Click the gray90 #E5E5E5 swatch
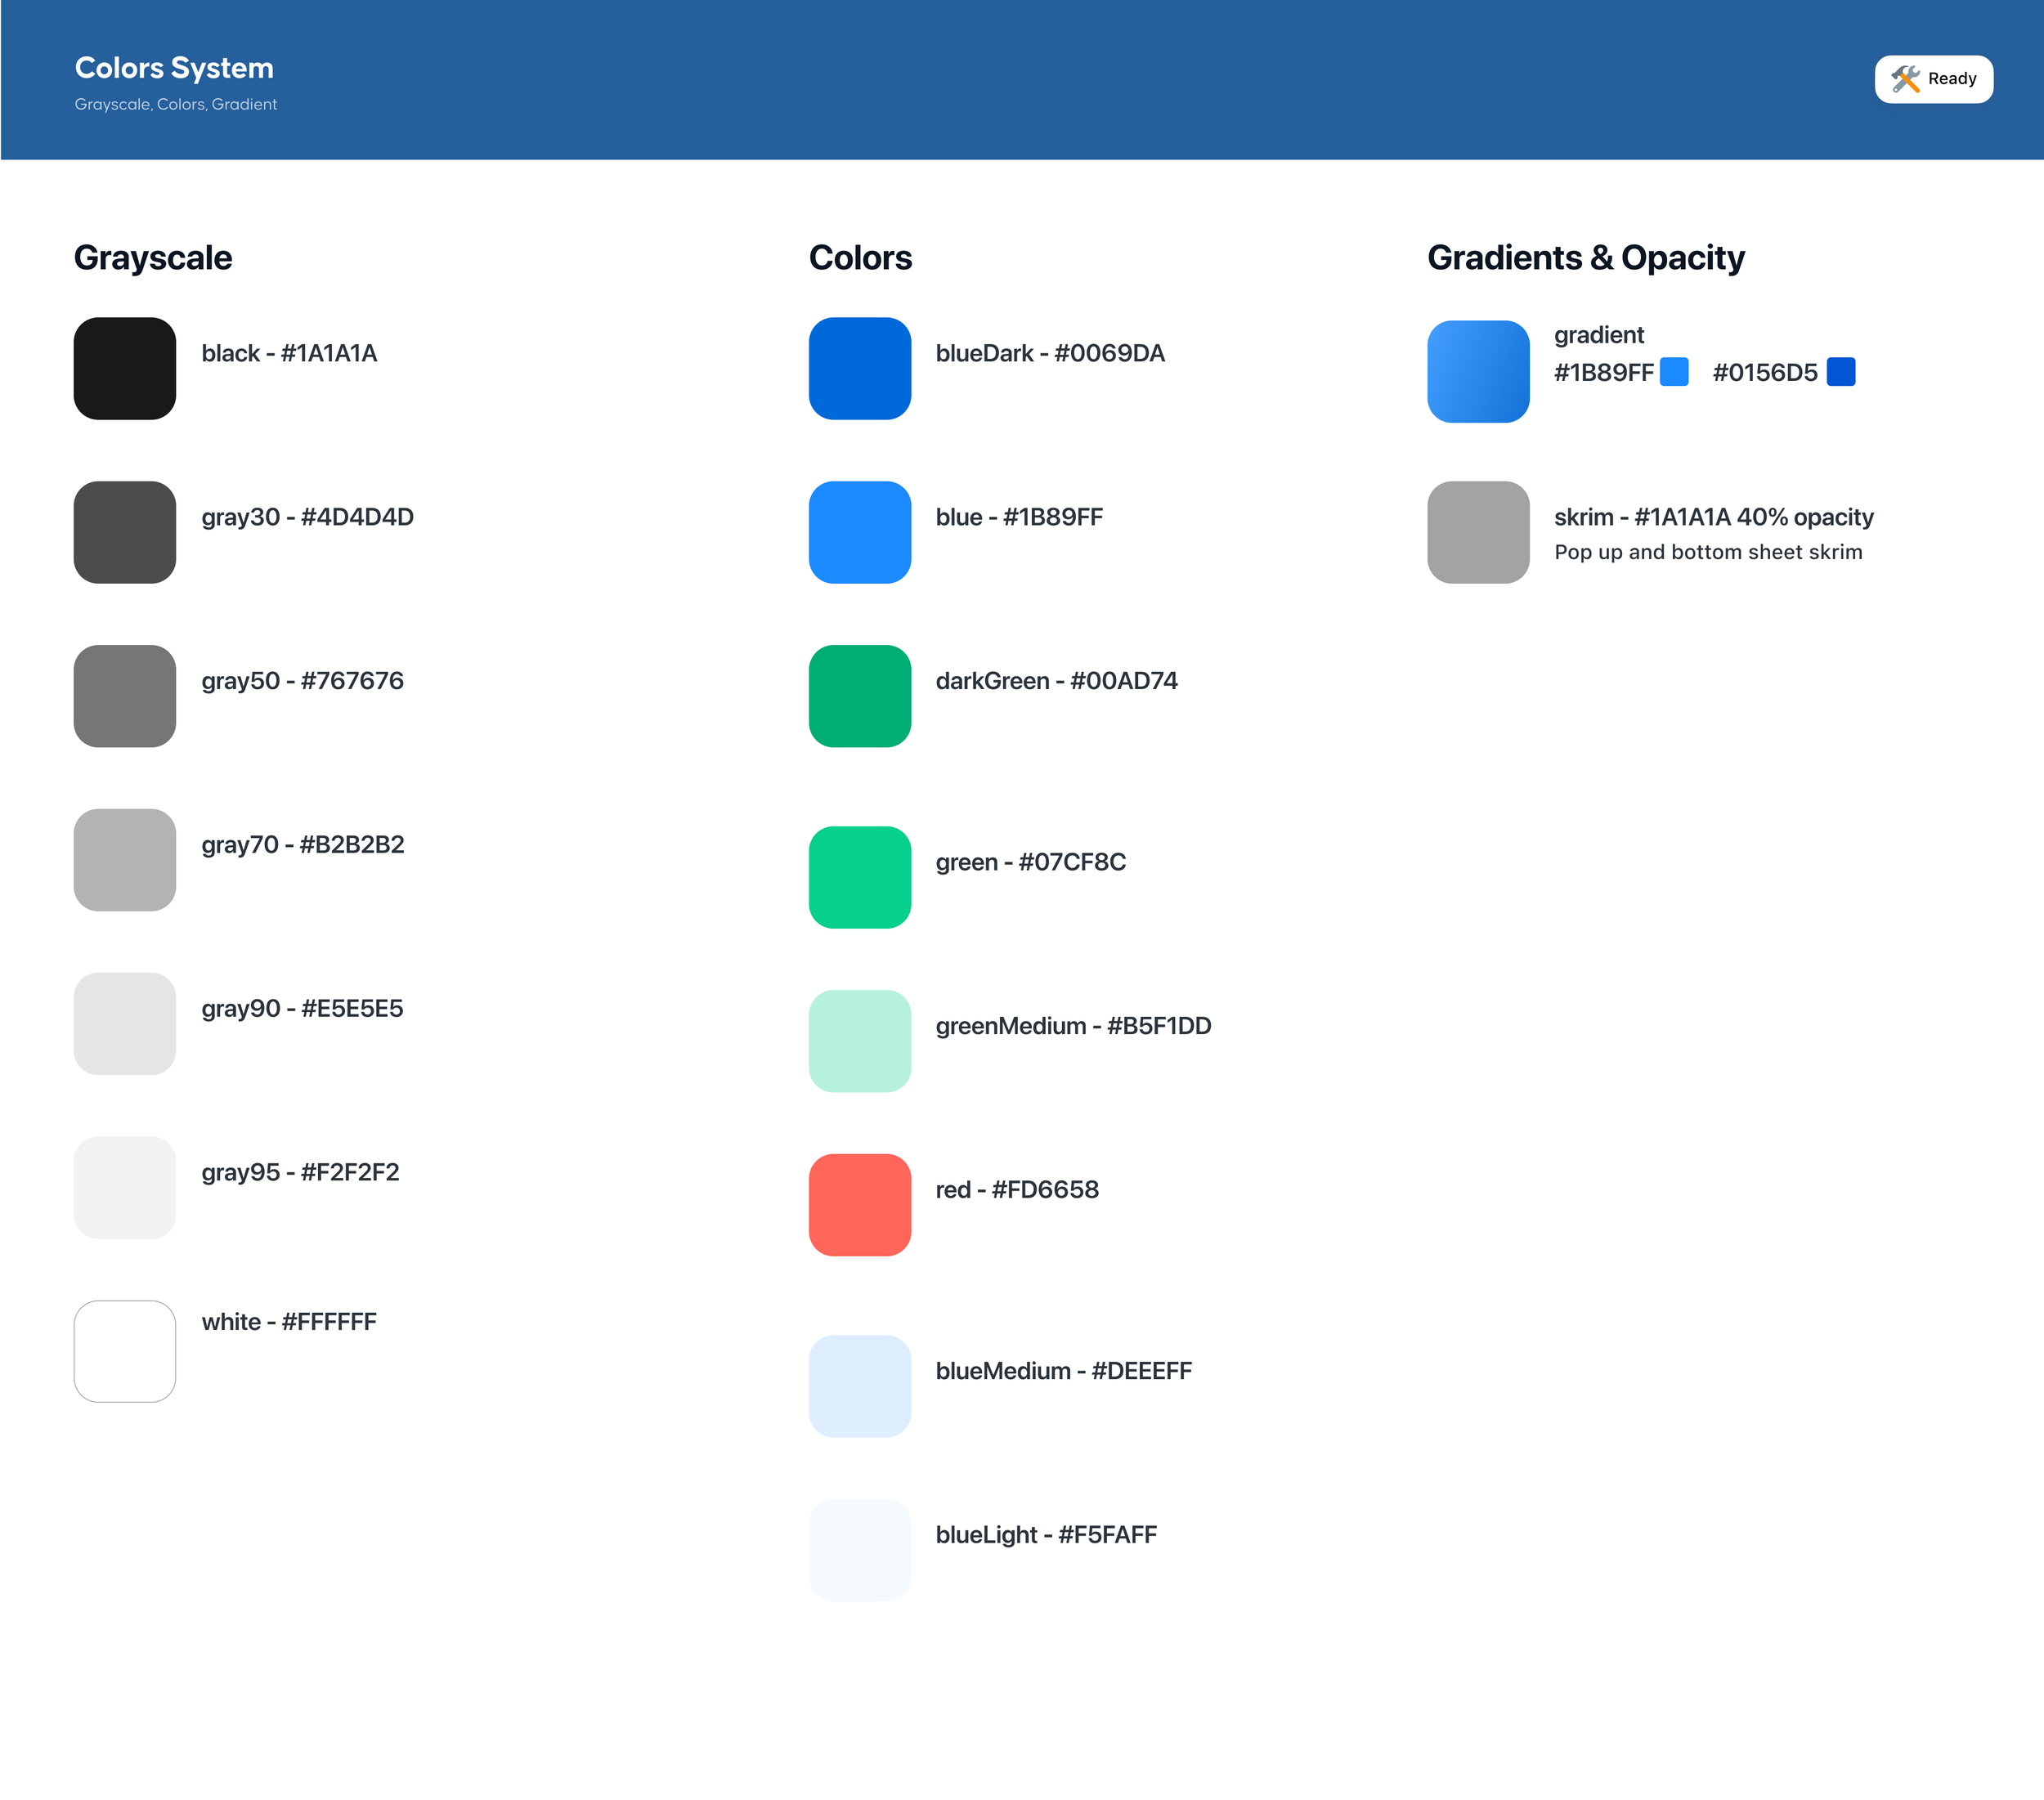 pyautogui.click(x=124, y=1024)
